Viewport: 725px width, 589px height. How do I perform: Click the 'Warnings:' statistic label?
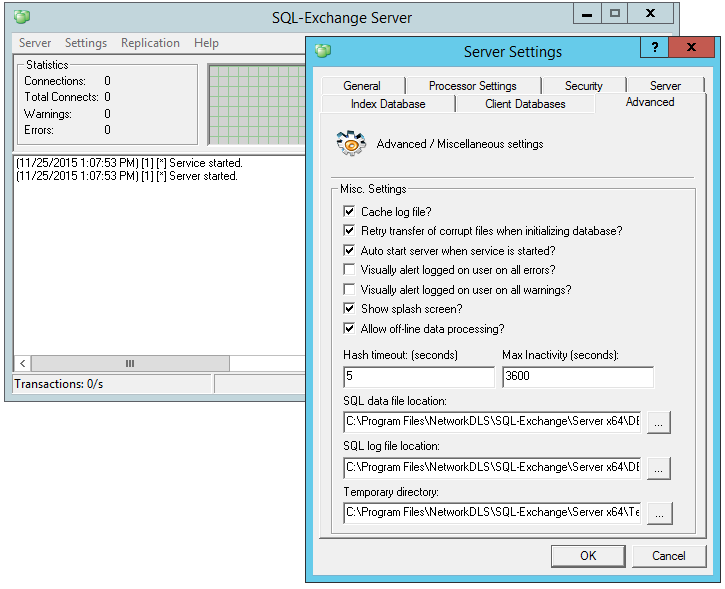pos(48,114)
